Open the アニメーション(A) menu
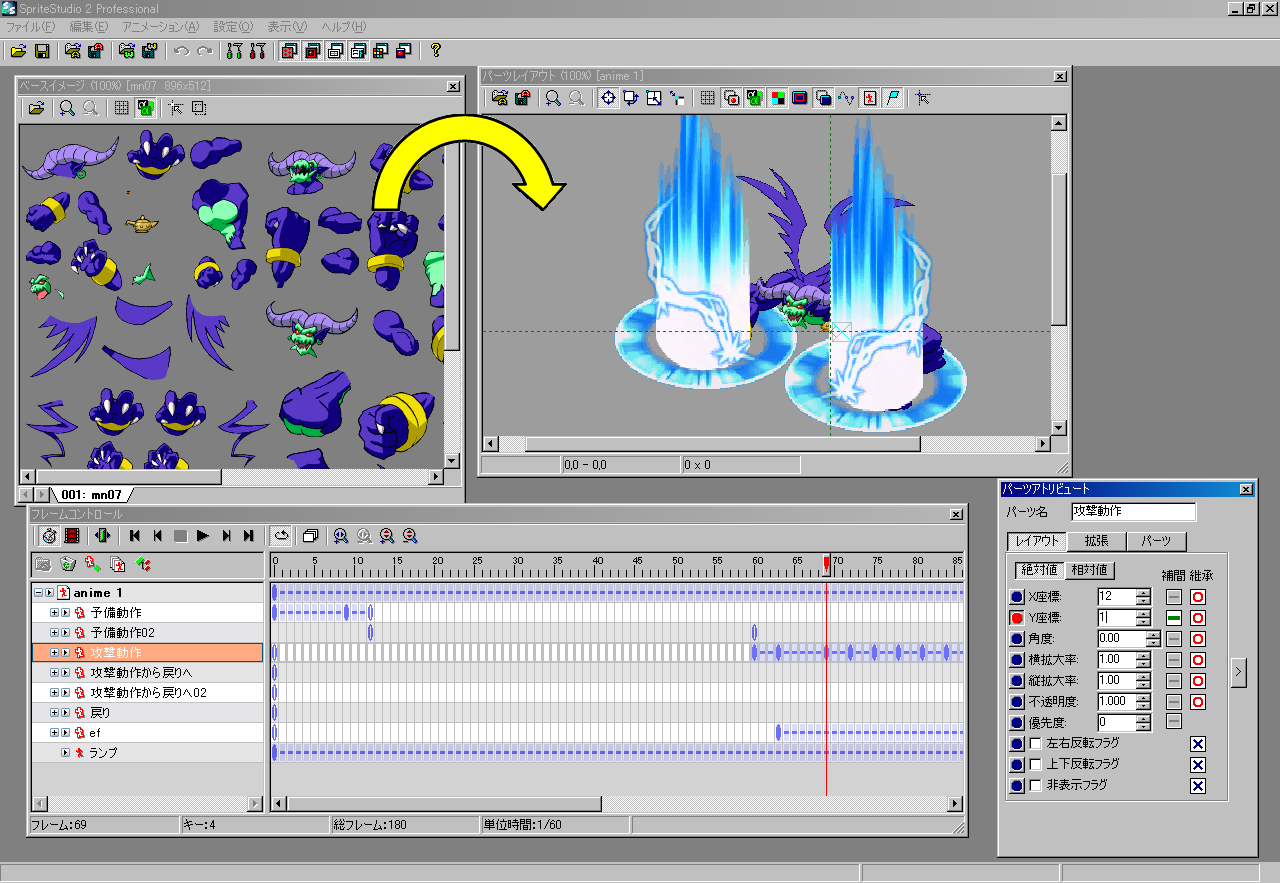This screenshot has height=883, width=1280. (160, 26)
